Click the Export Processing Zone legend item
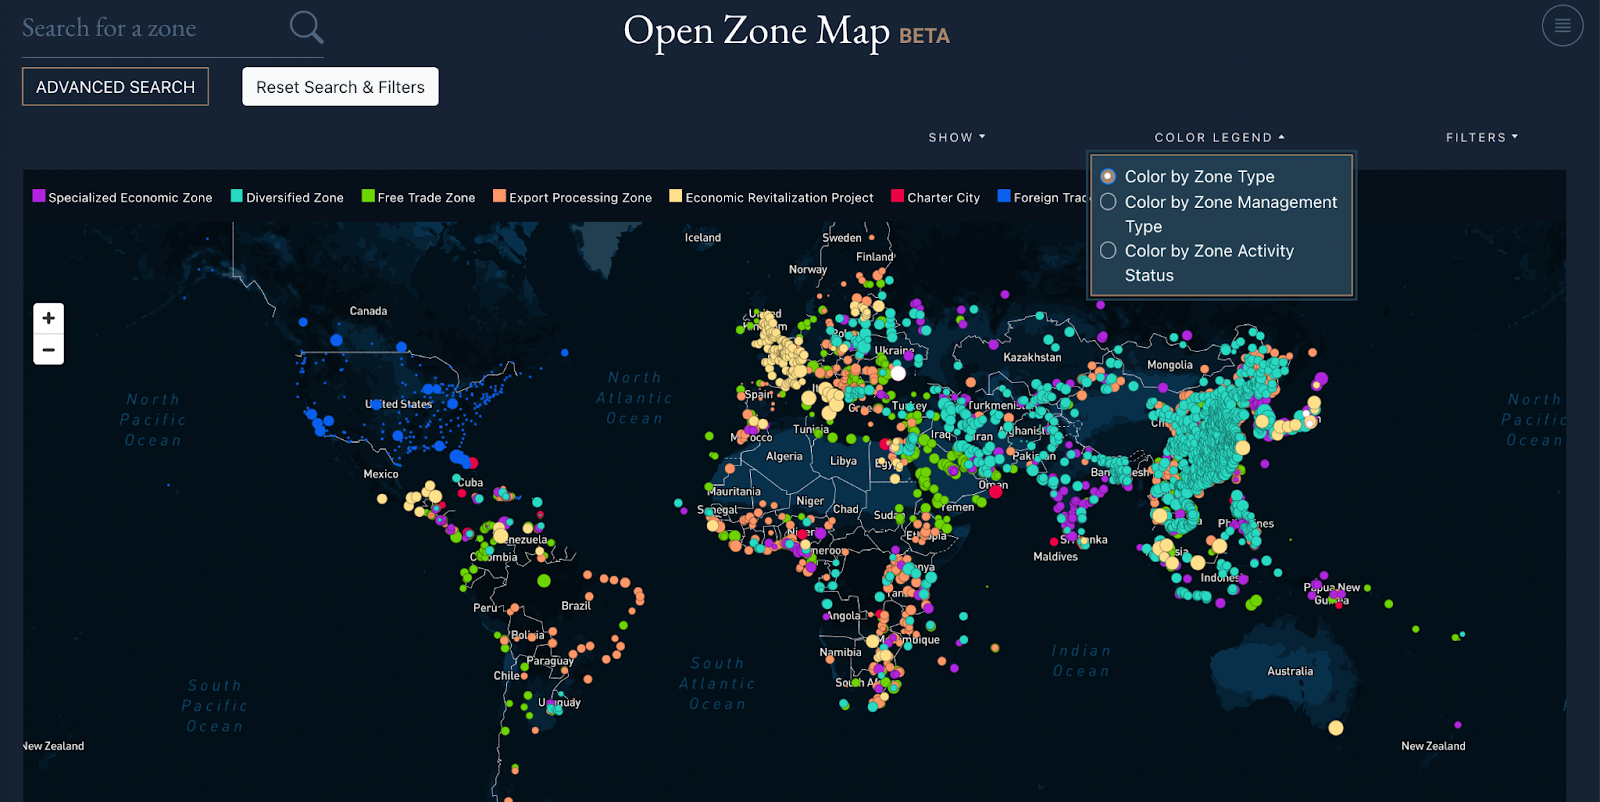This screenshot has height=802, width=1600. coord(572,197)
